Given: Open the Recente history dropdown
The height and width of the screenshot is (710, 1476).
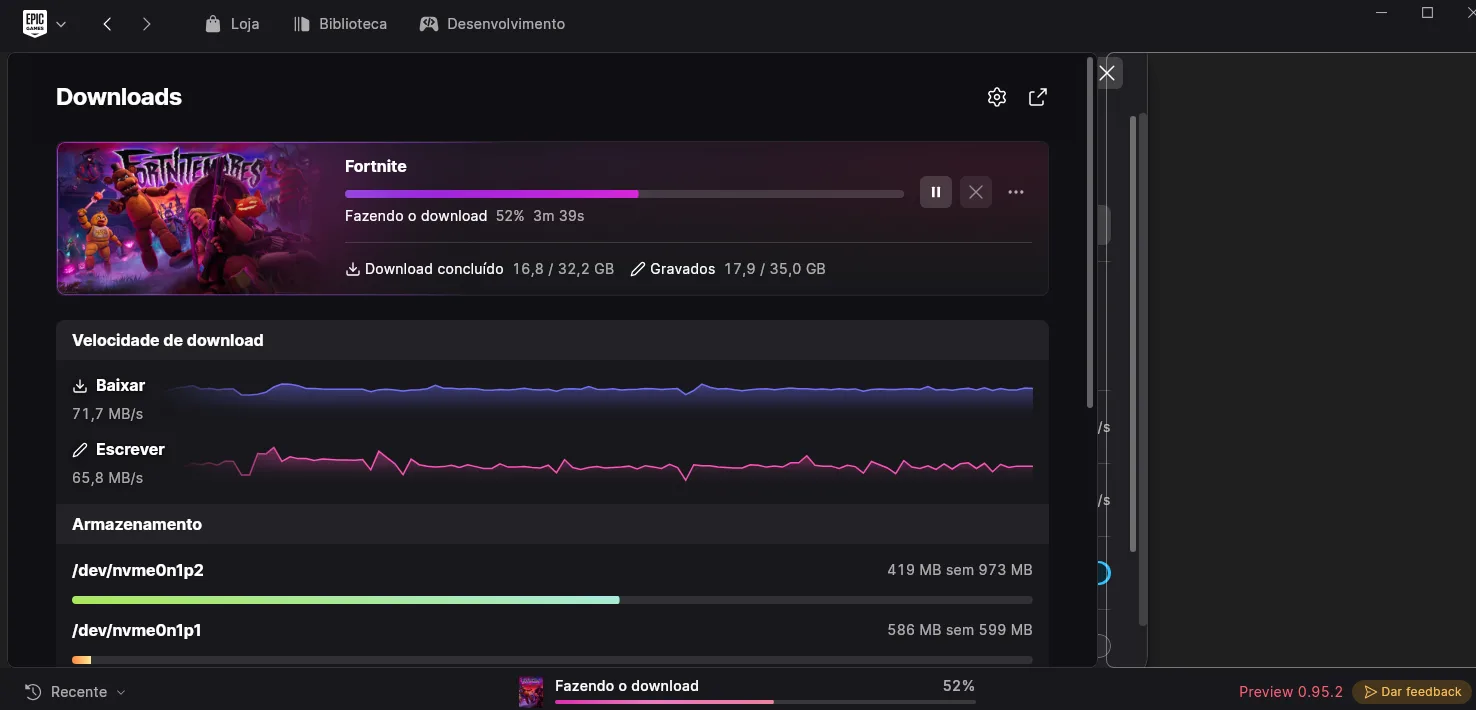Looking at the screenshot, I should click(x=76, y=692).
